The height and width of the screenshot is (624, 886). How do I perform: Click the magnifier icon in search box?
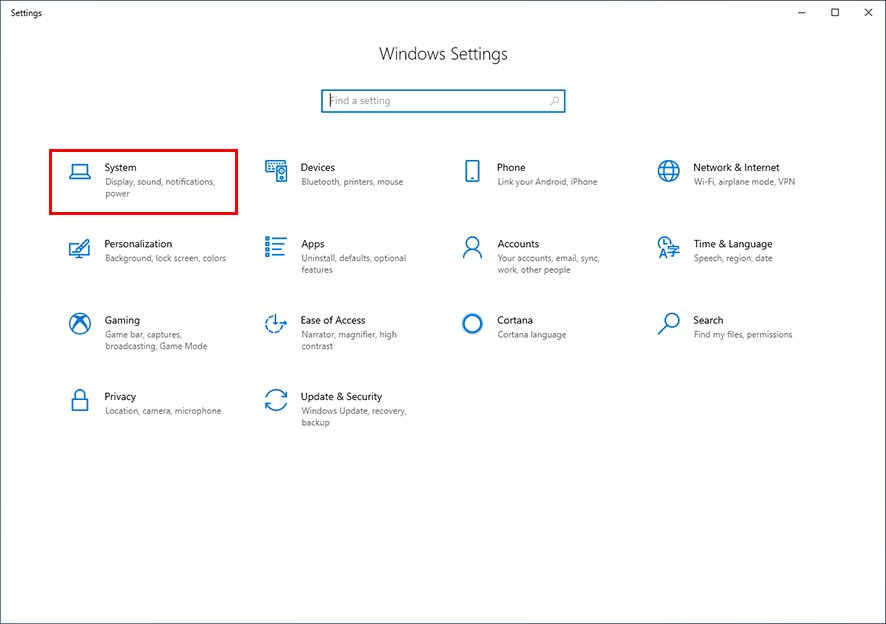tap(554, 101)
